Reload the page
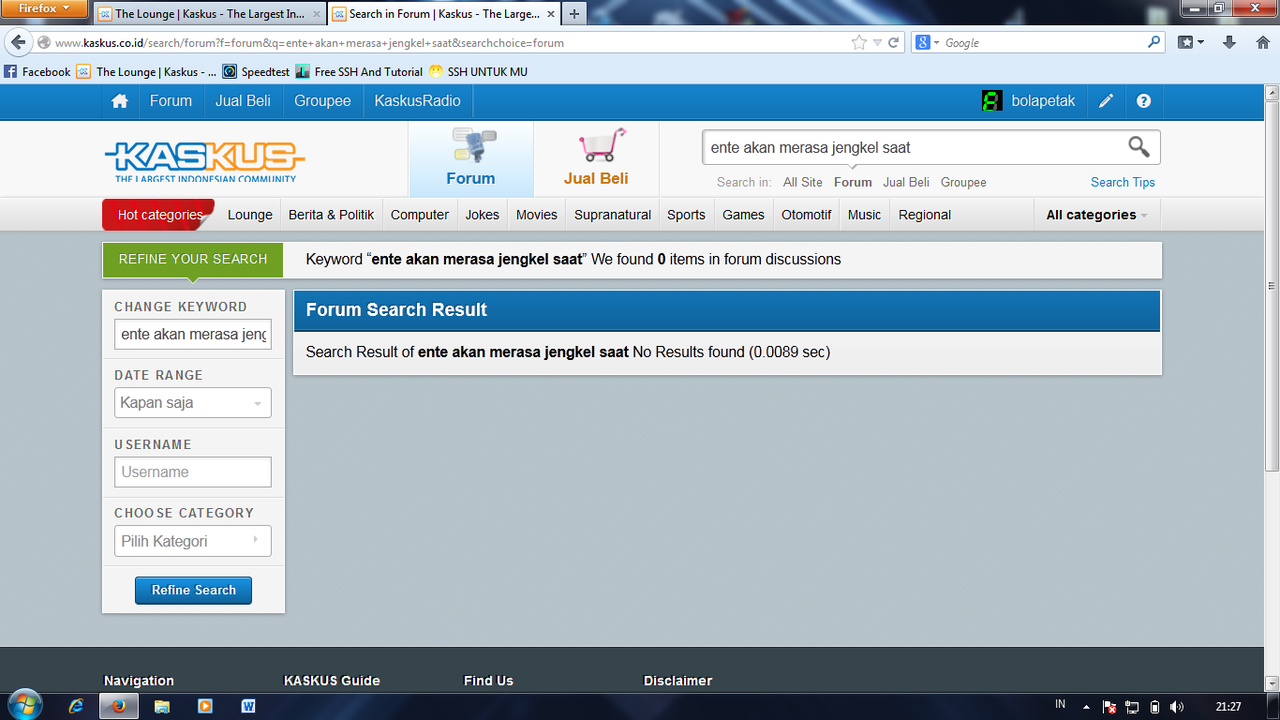Screen dimensions: 1280x720 [893, 43]
